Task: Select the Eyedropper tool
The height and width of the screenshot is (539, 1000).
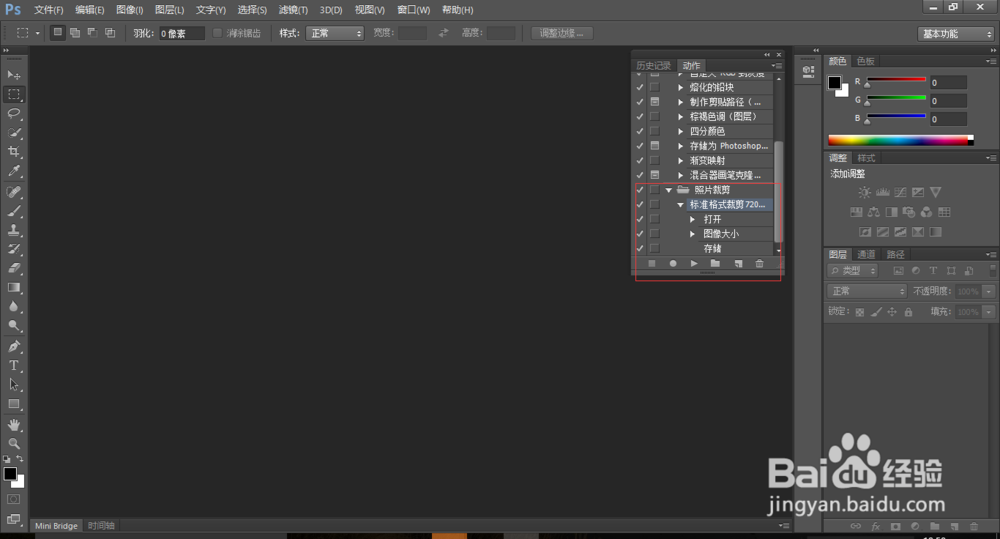Action: 13,170
